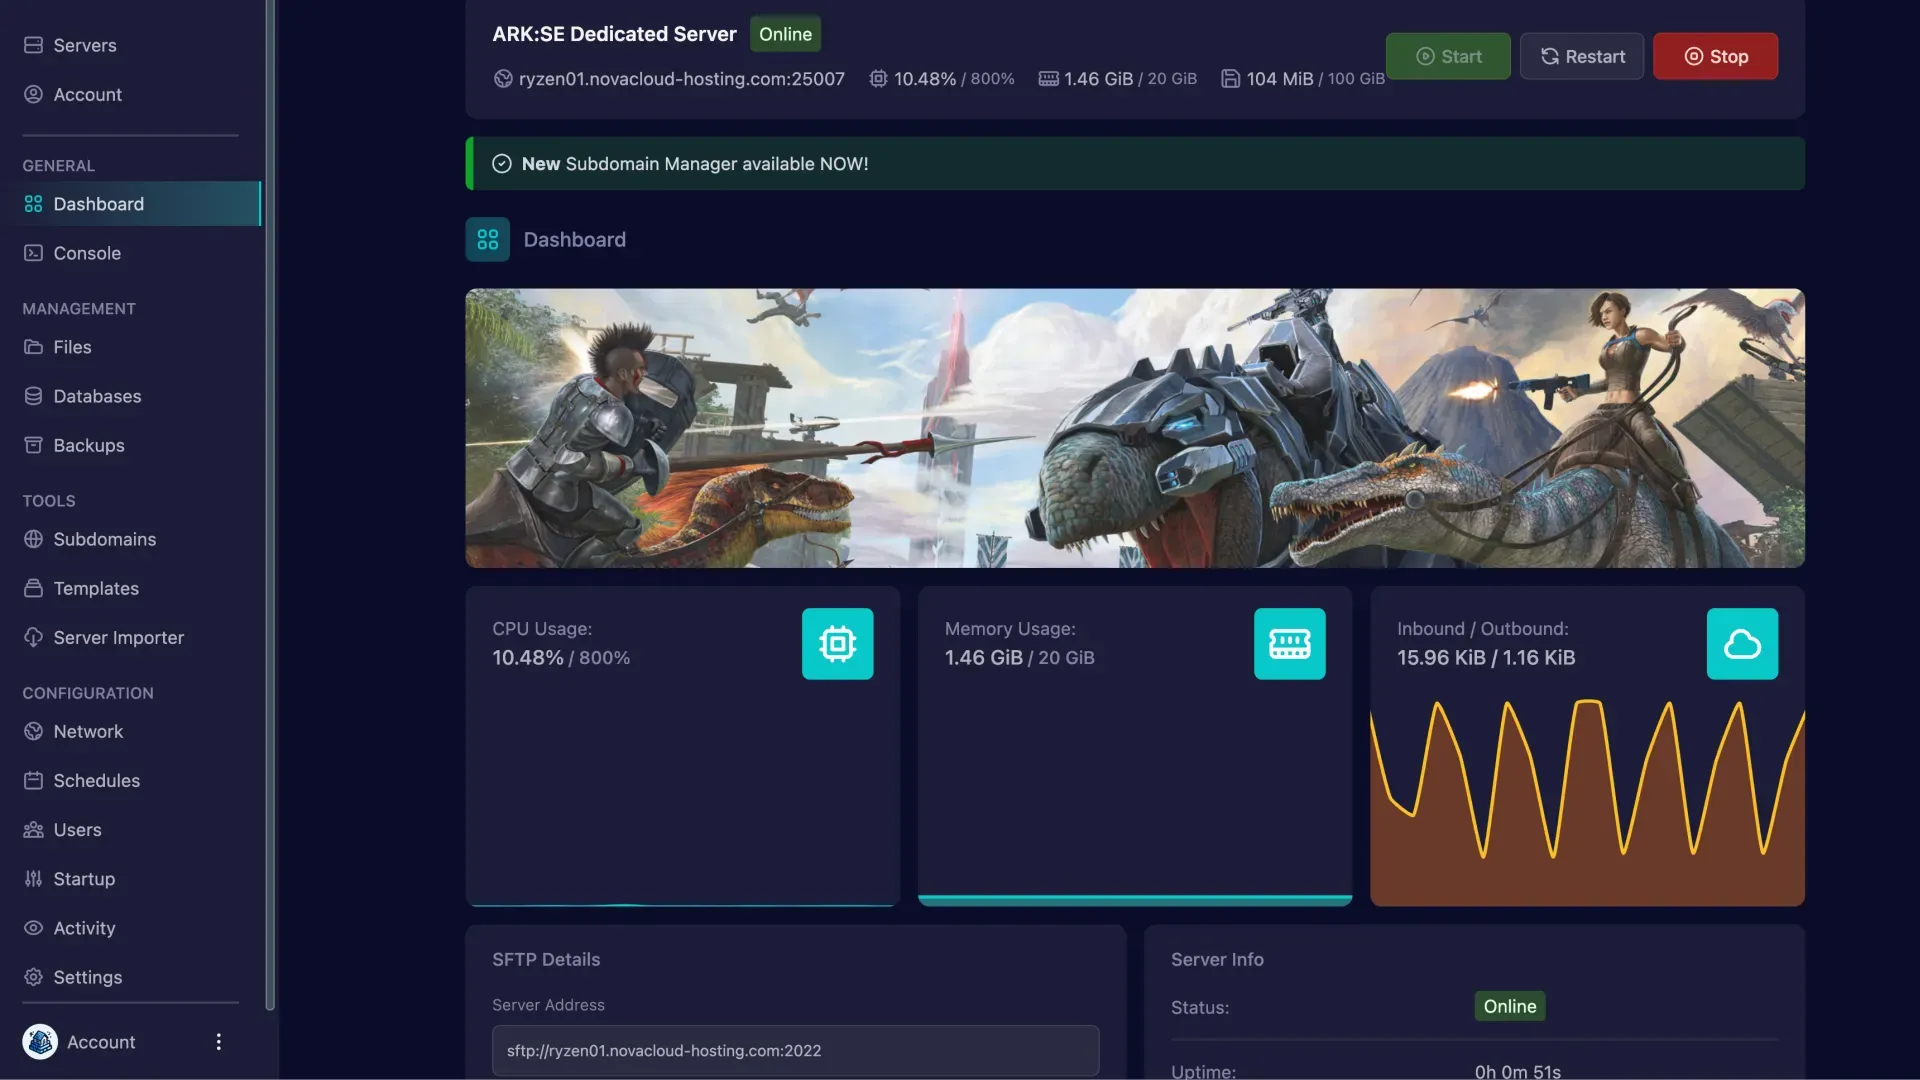Click the '15.96 KiB / 1.16 KiB' traffic value
Screen dimensions: 1920x1080
(1486, 657)
